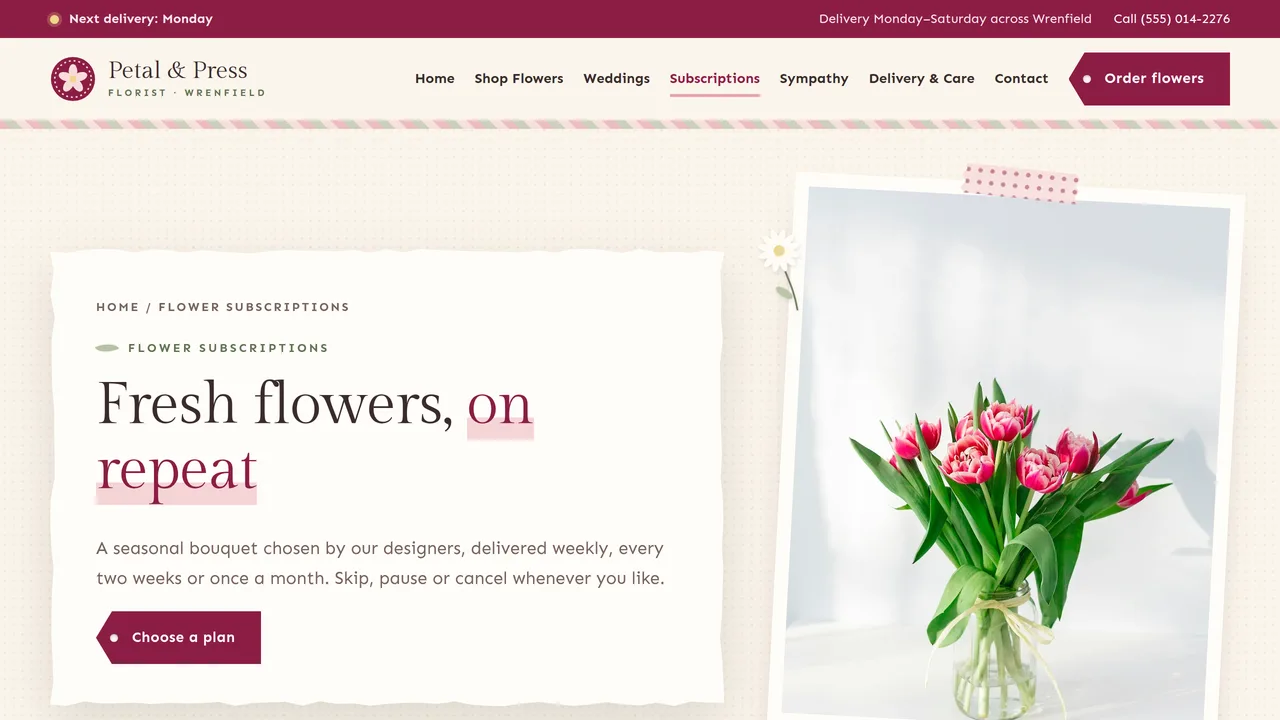
Task: Open the Home navigation item
Action: [435, 79]
